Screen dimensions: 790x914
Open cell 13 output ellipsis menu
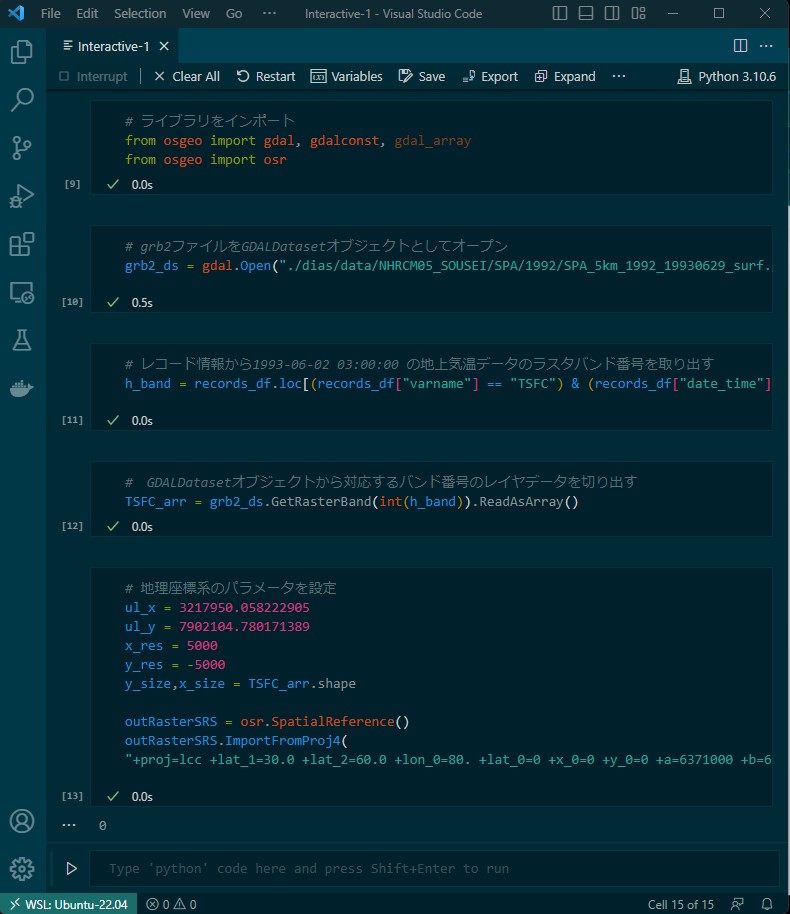point(69,825)
